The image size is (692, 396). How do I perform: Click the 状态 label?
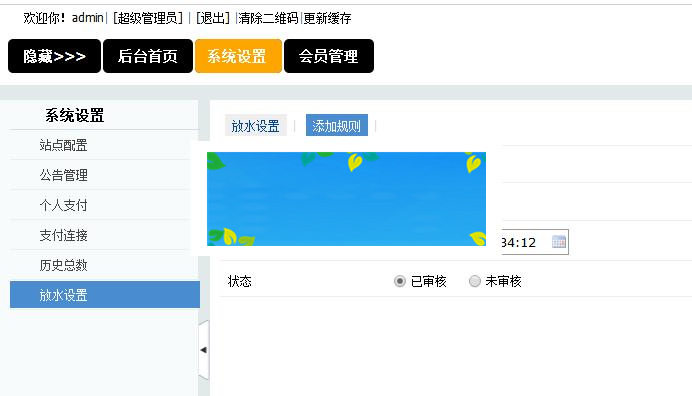click(240, 281)
